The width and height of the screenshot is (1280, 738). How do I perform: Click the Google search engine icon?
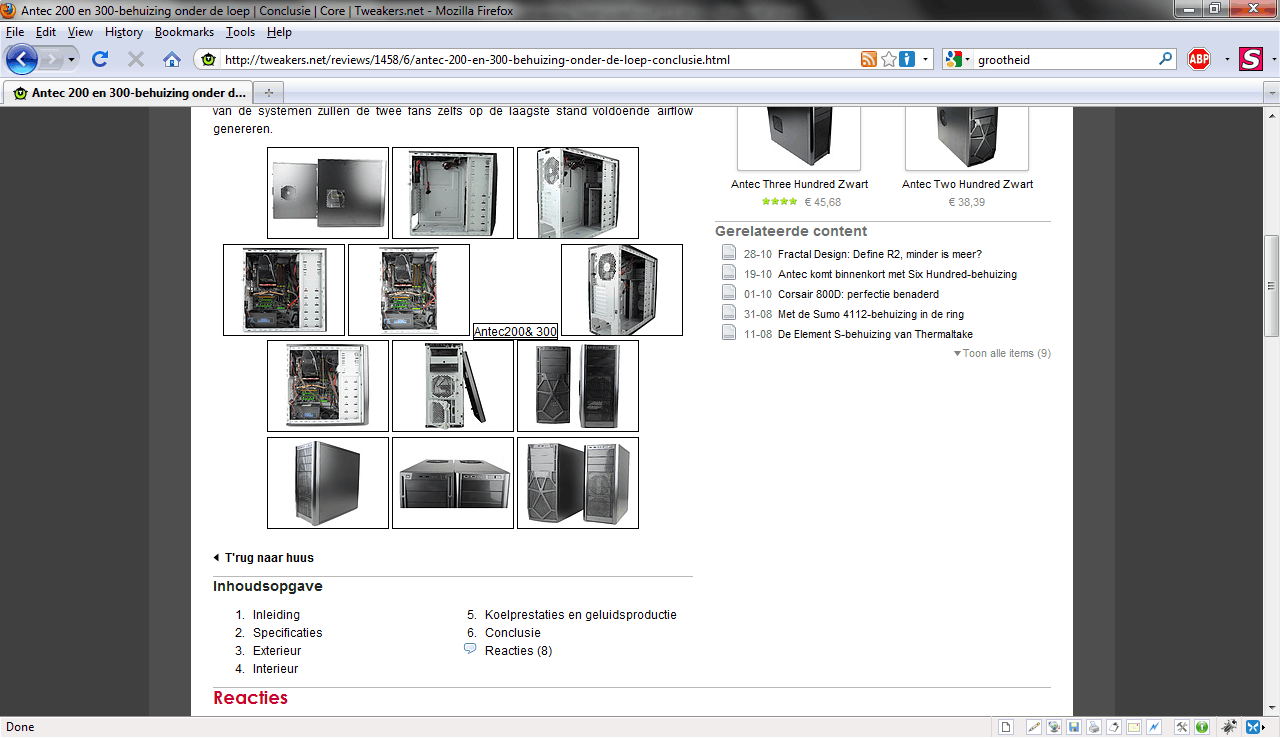pyautogui.click(x=953, y=60)
